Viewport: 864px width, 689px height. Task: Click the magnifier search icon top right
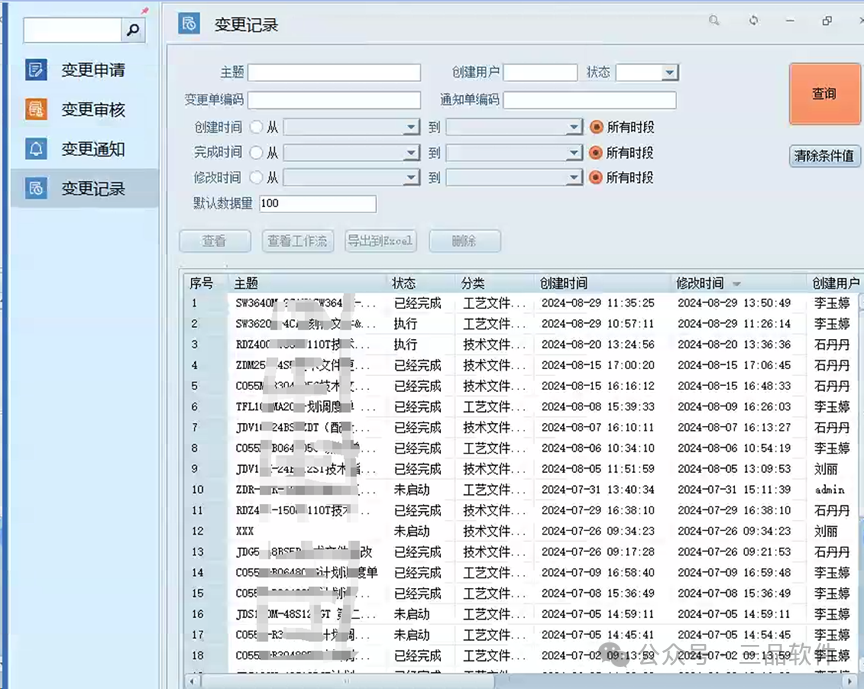[714, 20]
